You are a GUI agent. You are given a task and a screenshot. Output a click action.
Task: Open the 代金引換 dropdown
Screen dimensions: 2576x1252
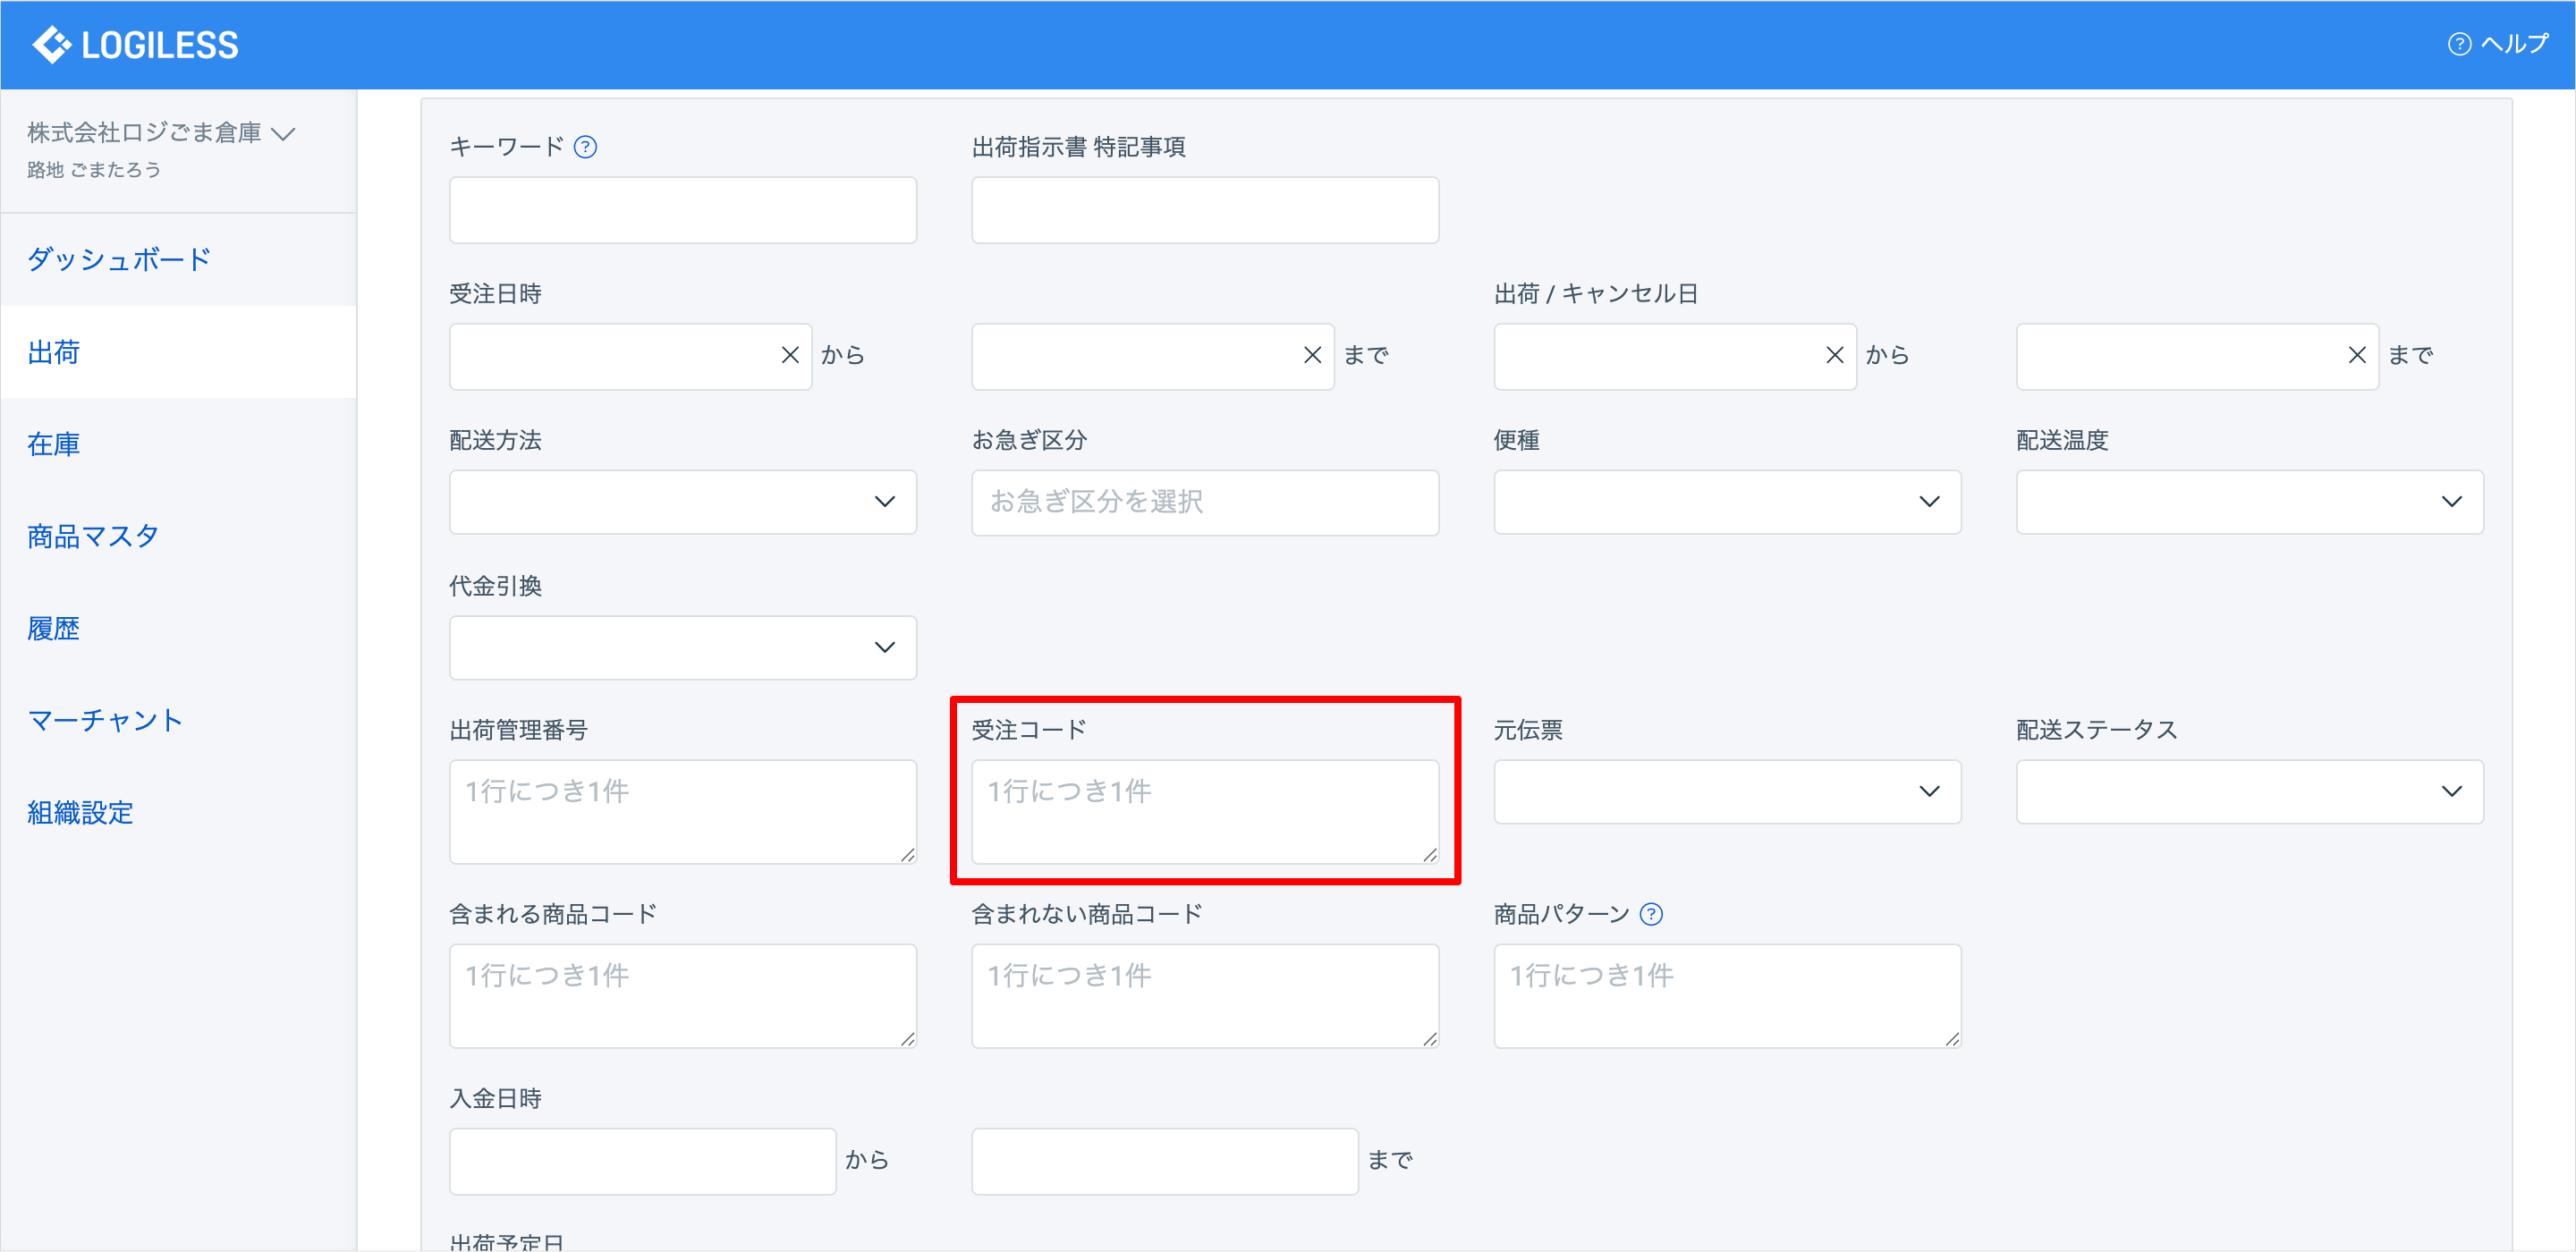(x=683, y=648)
